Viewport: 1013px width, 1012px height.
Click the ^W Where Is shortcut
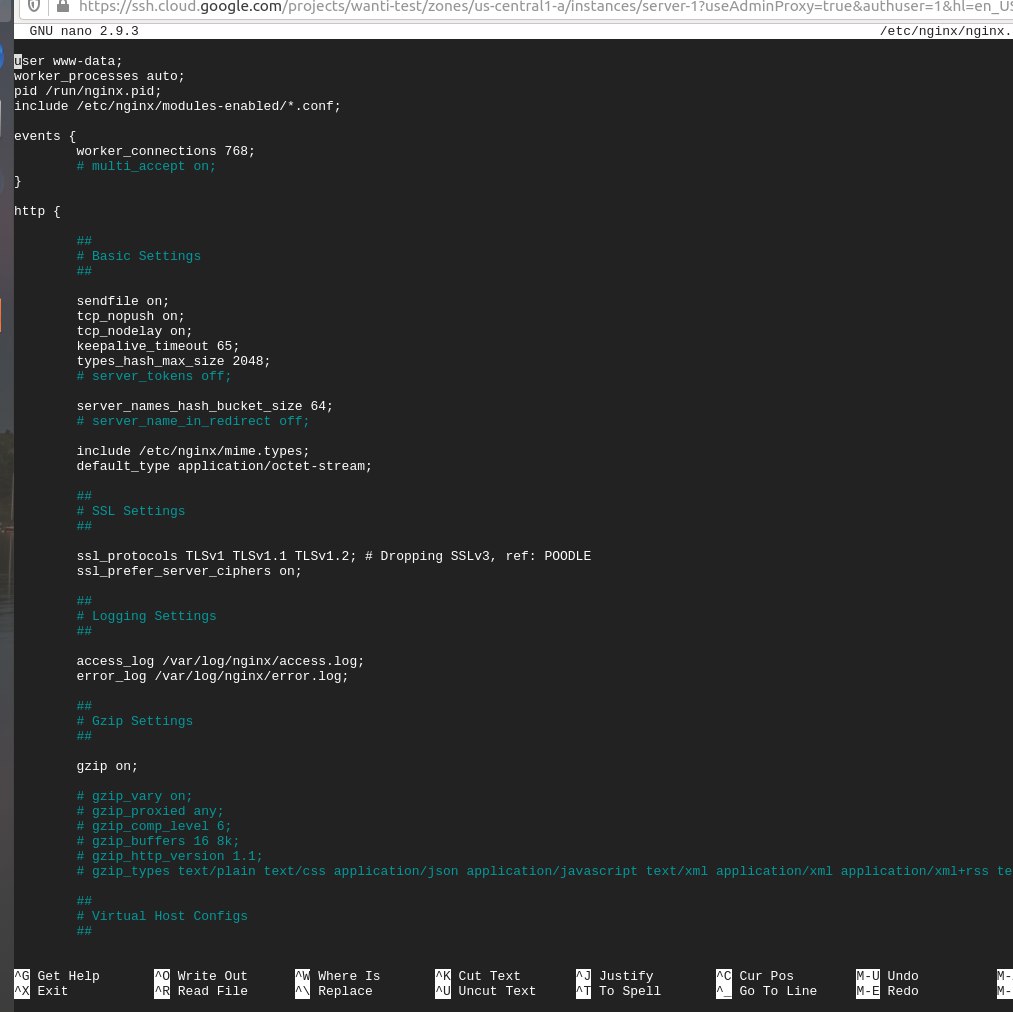[x=337, y=976]
